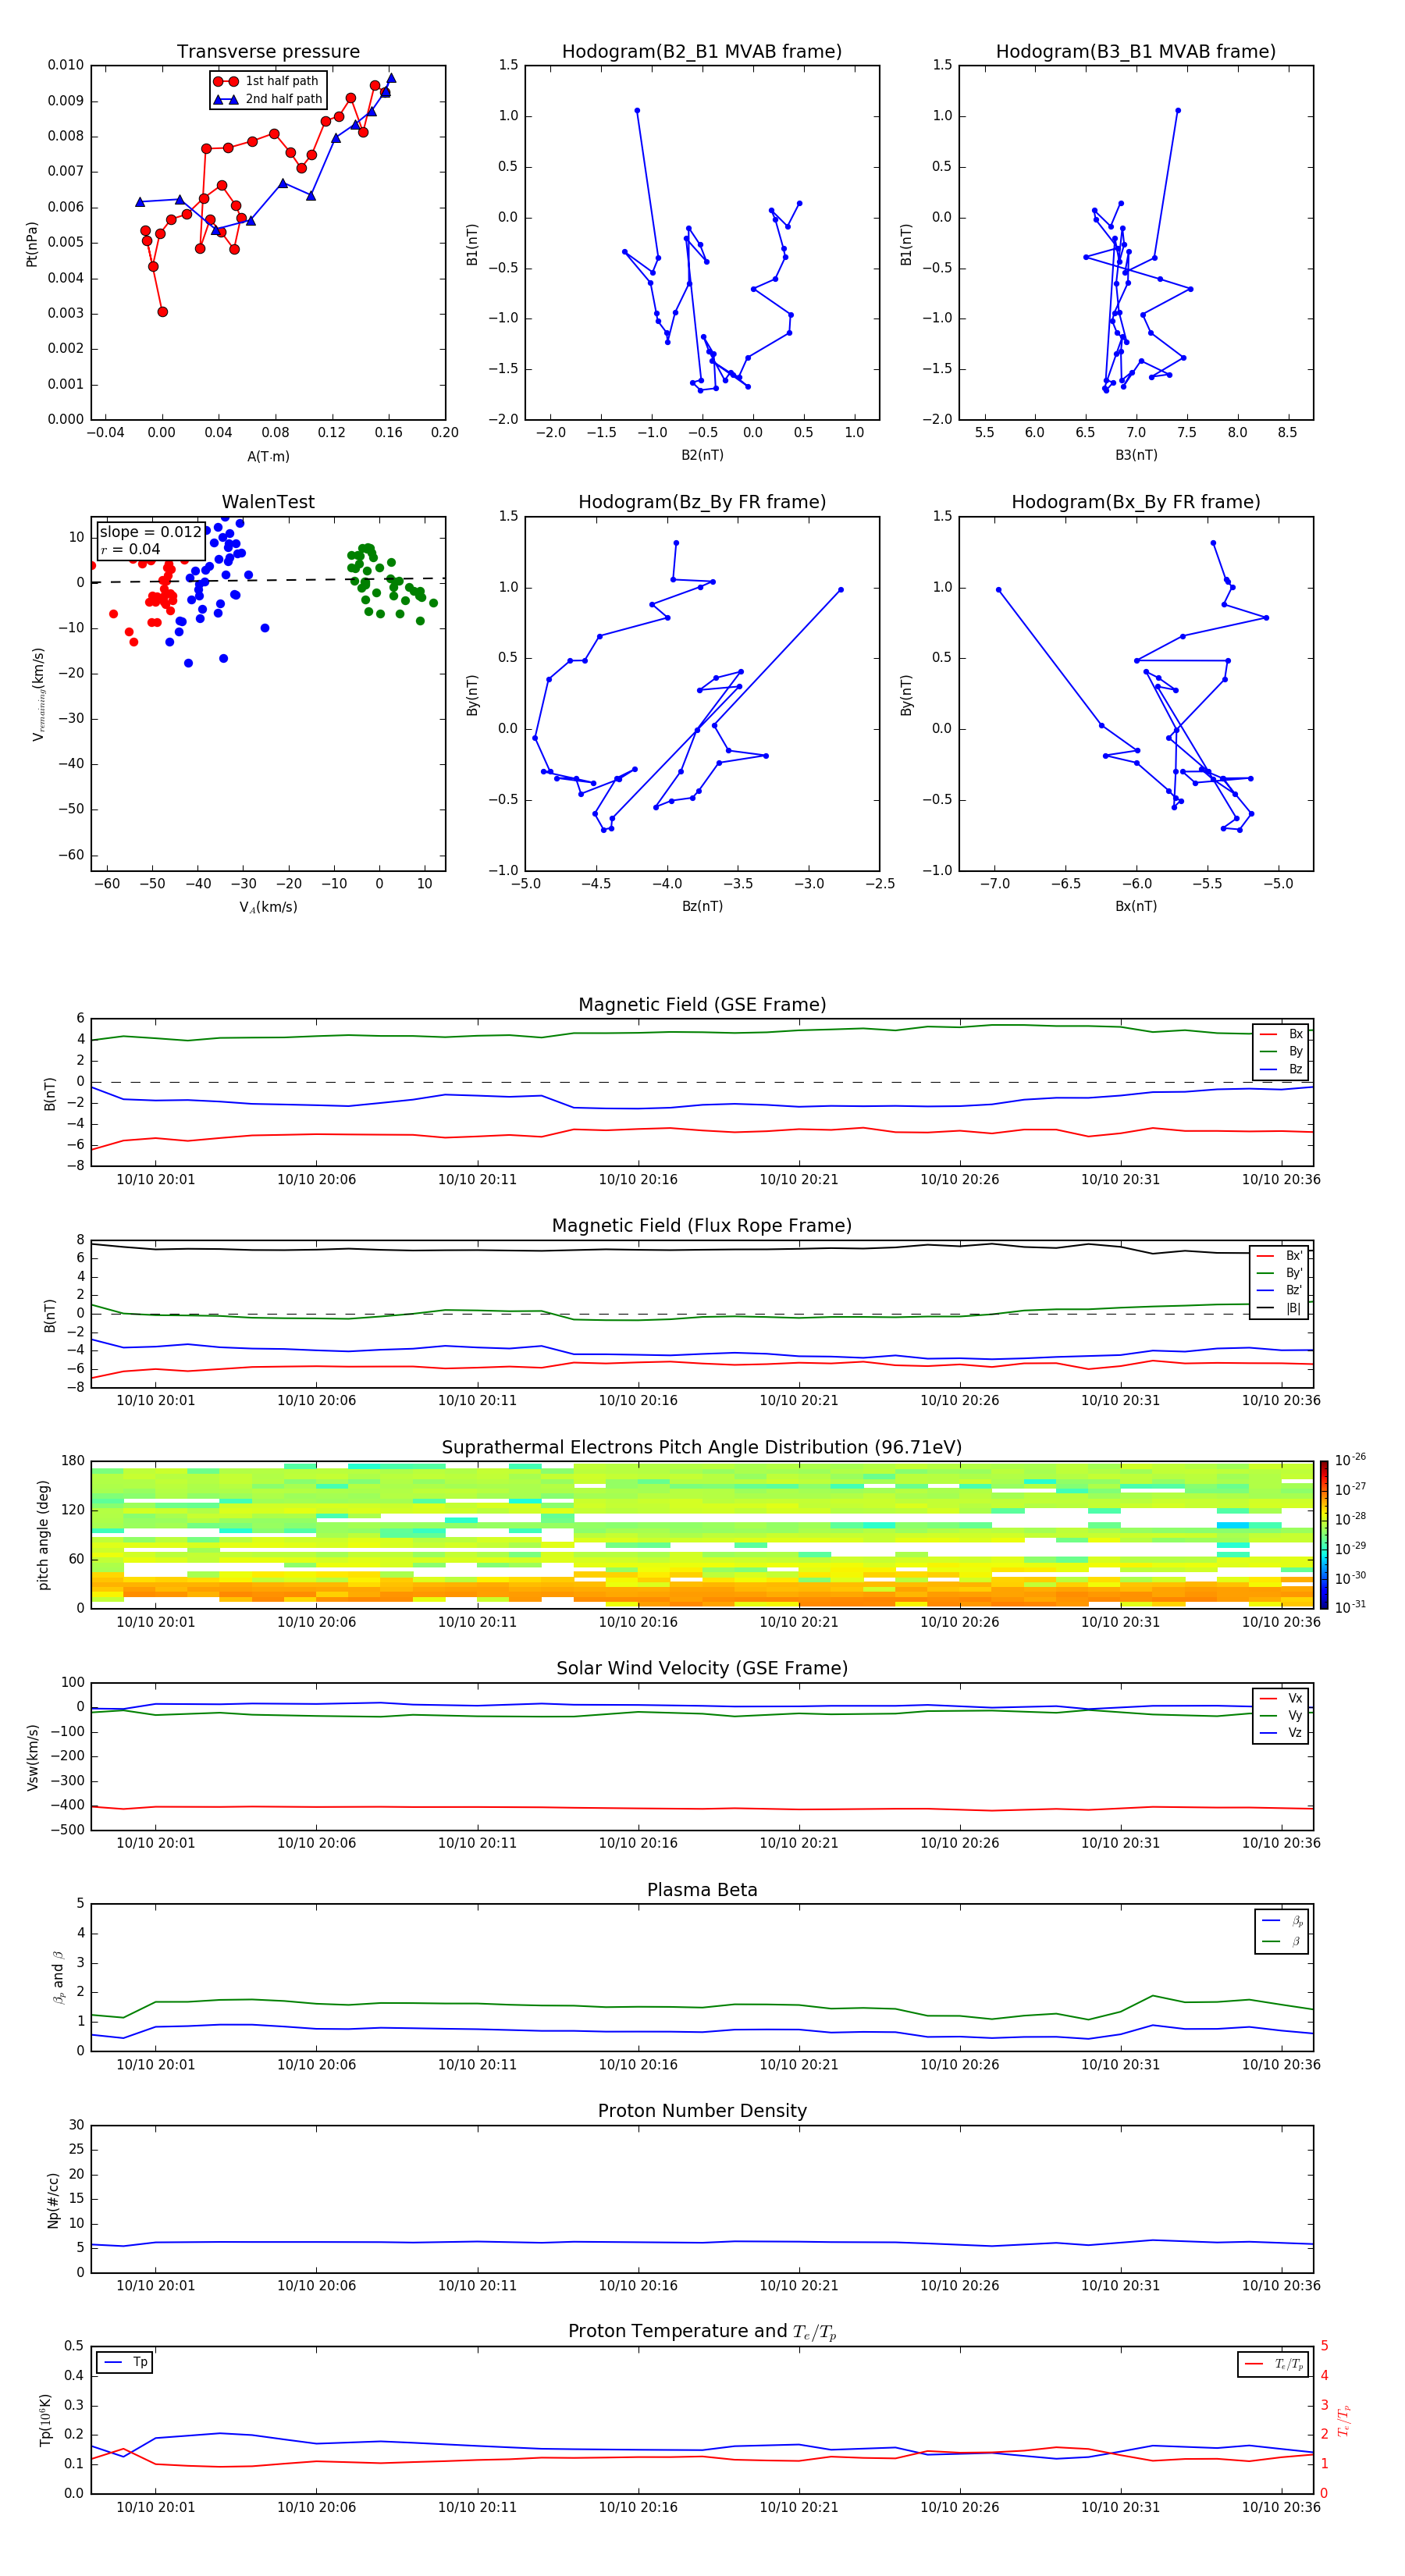Click the "Tp" legend entry

125,2362
